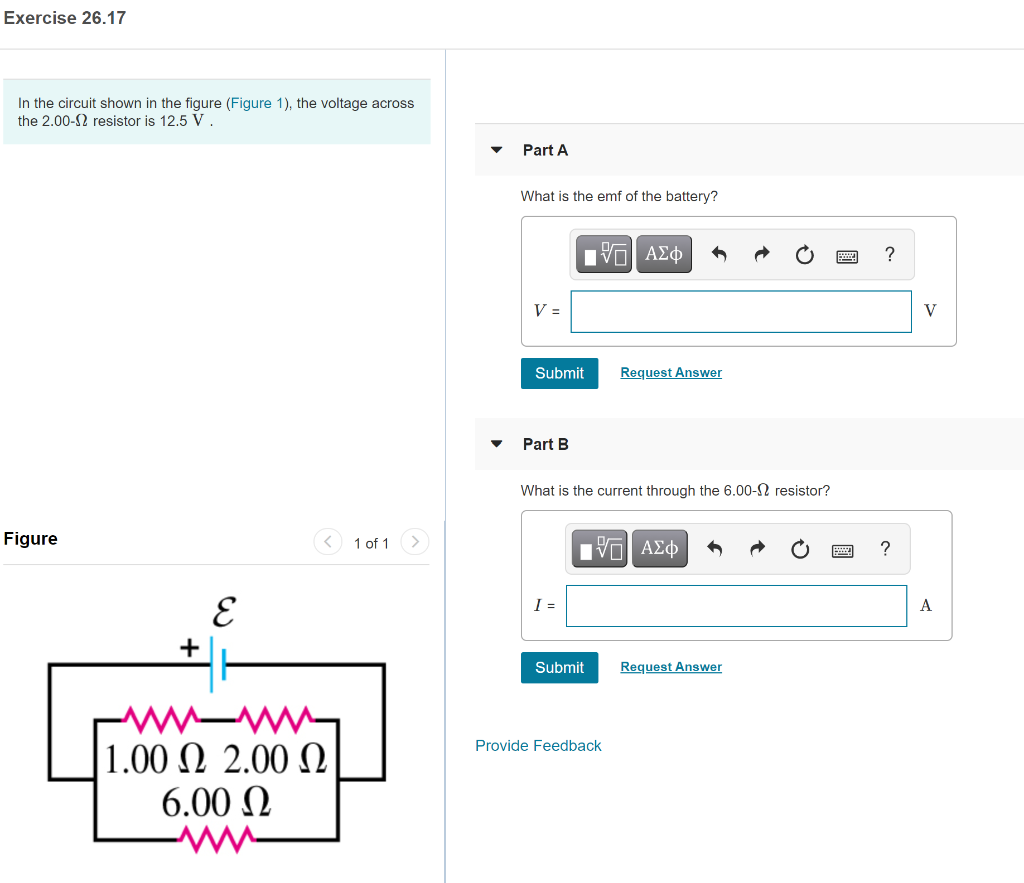Click redo arrow in Part B toolbar
The height and width of the screenshot is (883, 1024).
coord(758,549)
